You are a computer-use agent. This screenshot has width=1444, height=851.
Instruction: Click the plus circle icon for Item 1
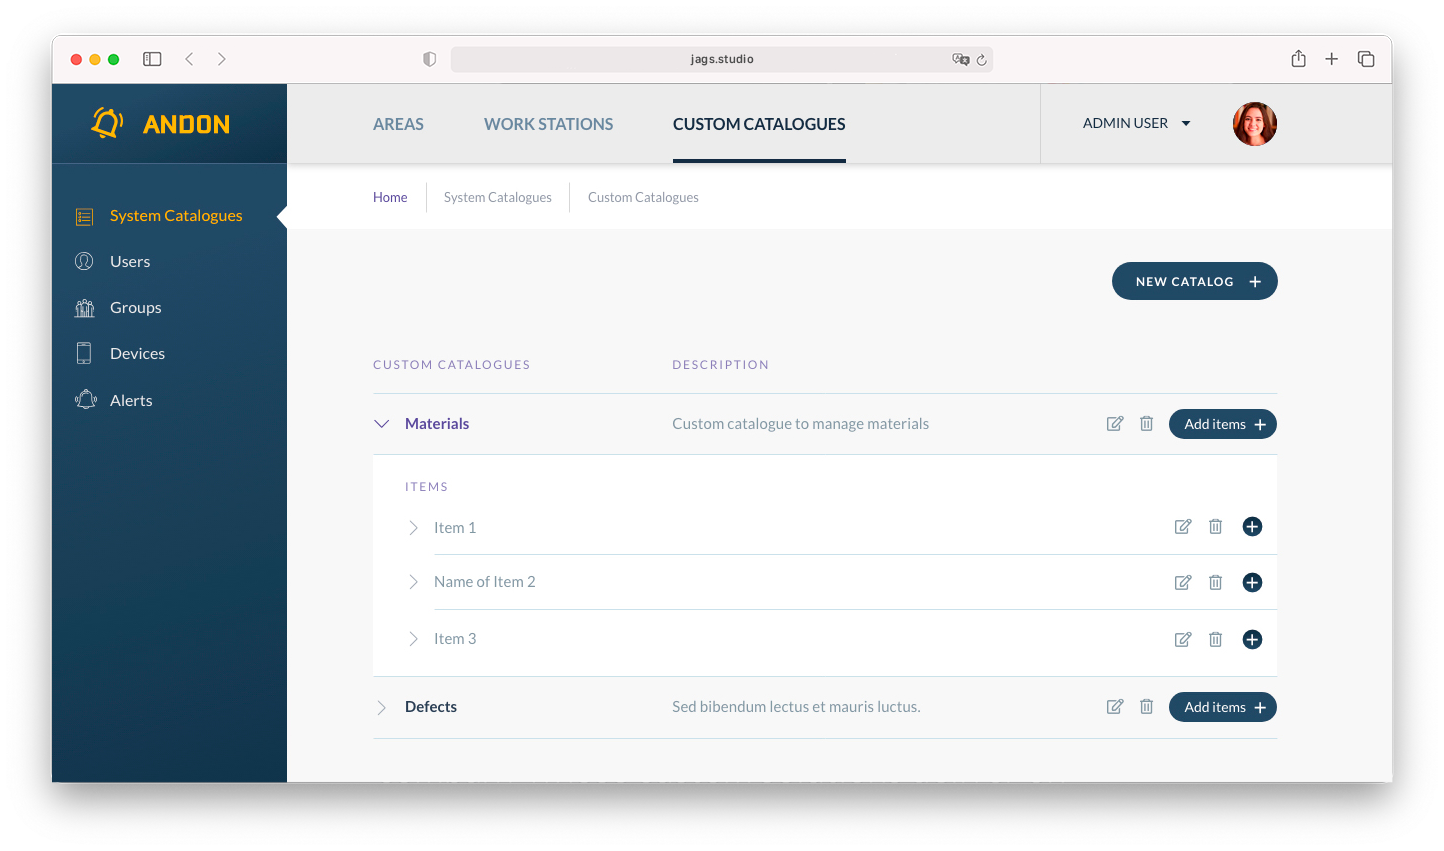coord(1252,527)
